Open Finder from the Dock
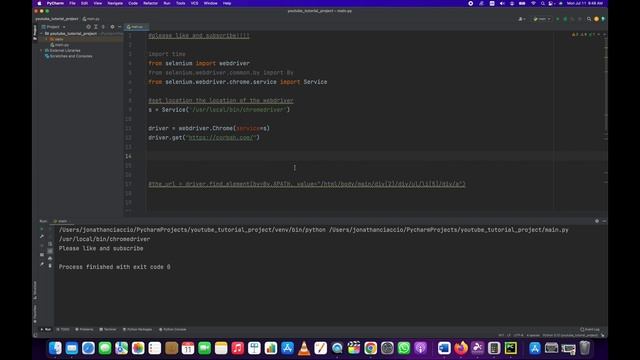The image size is (640, 360). (x=55, y=348)
